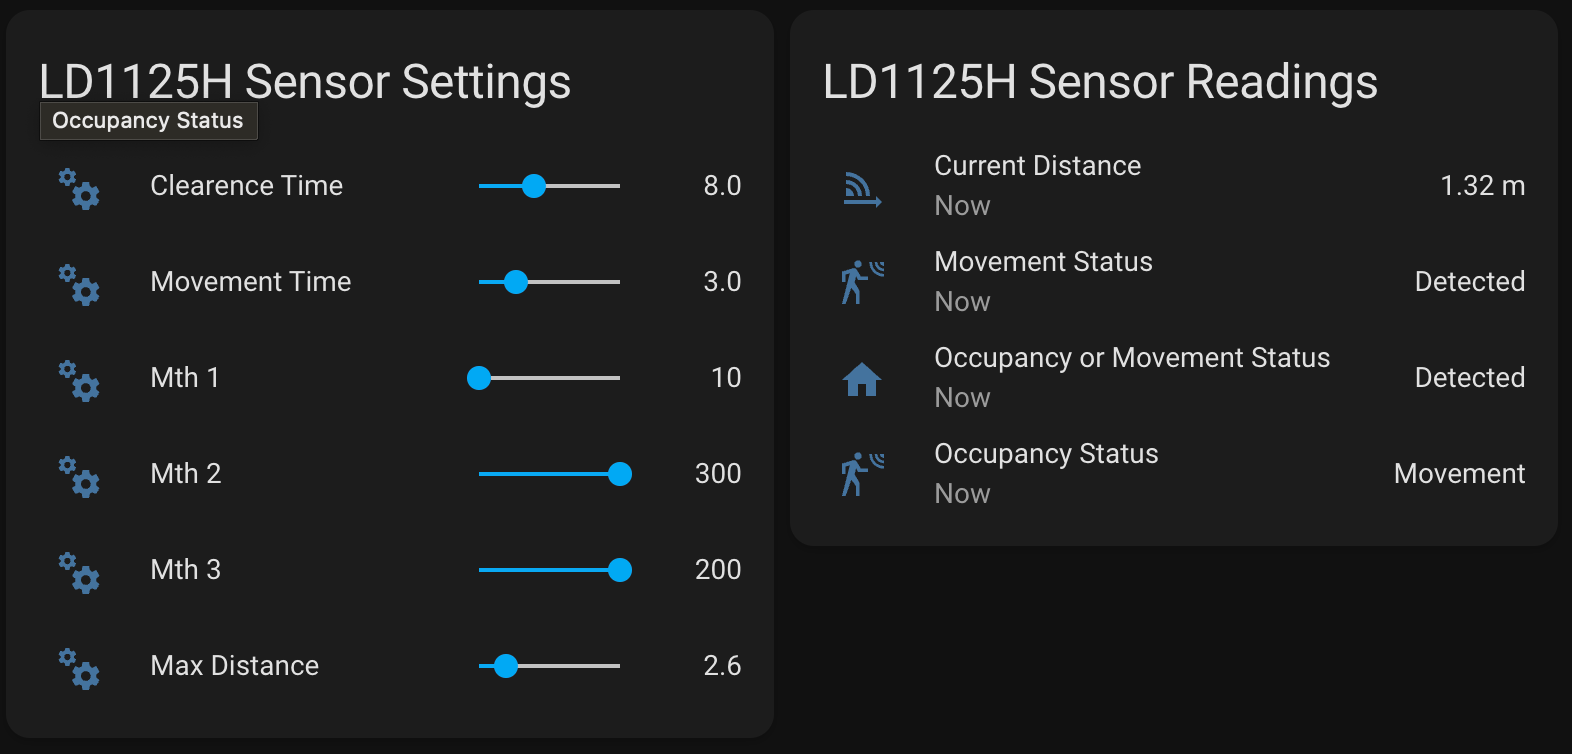Screen dimensions: 1572x754
Task: Click the Mth 2 setting label
Action: [186, 474]
